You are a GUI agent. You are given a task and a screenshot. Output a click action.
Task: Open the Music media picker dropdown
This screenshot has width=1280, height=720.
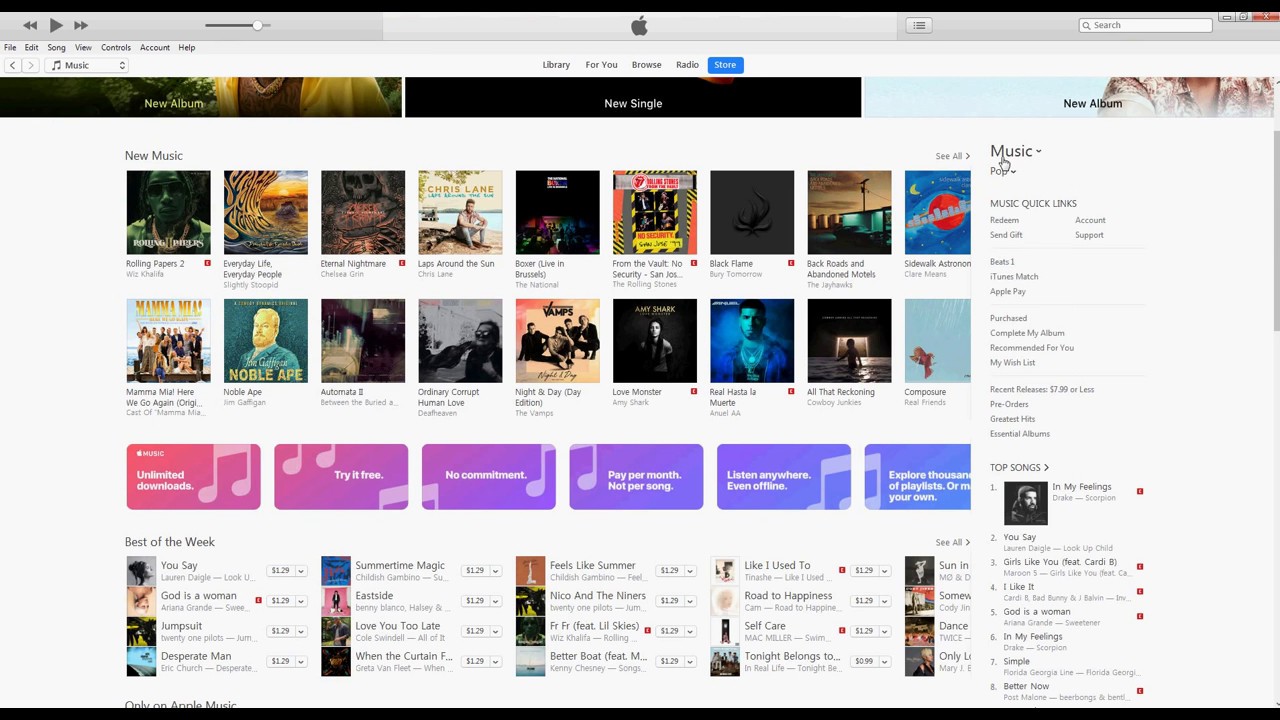point(88,65)
